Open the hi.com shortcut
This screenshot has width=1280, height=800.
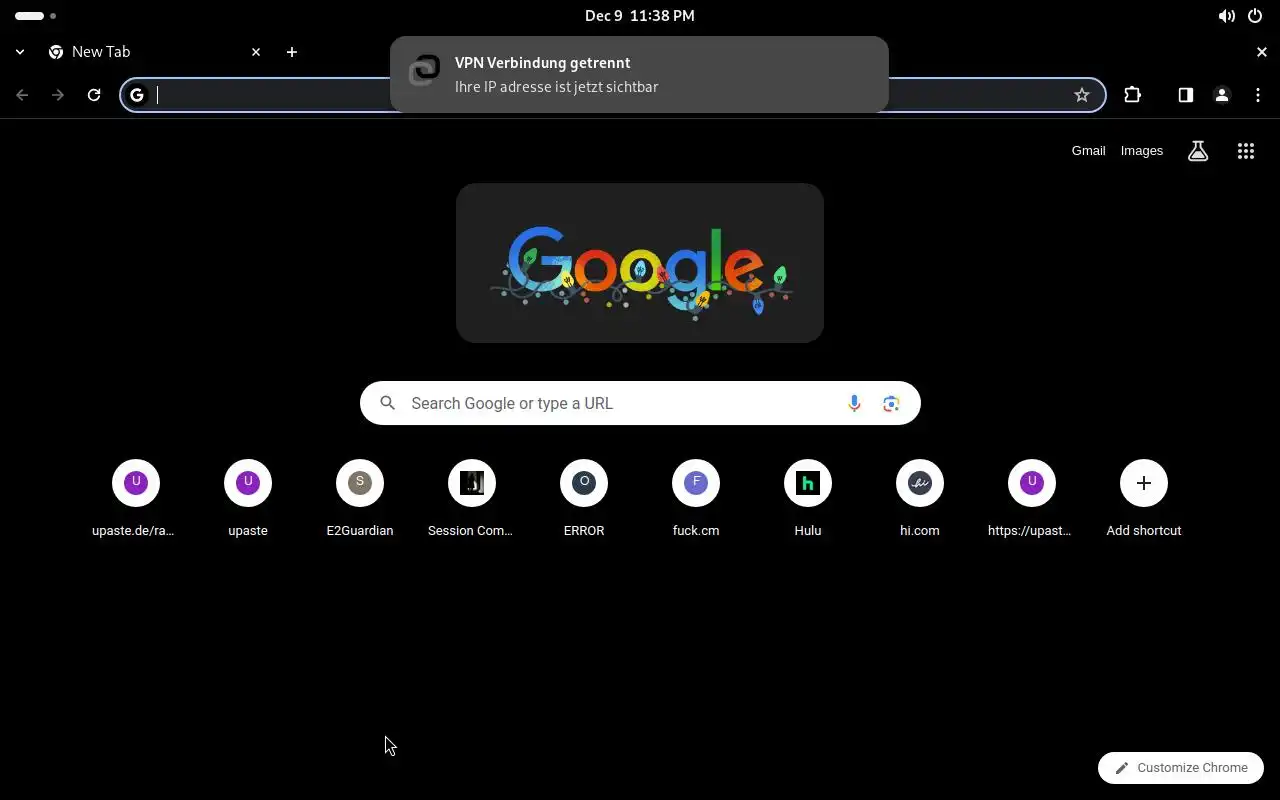coord(920,499)
